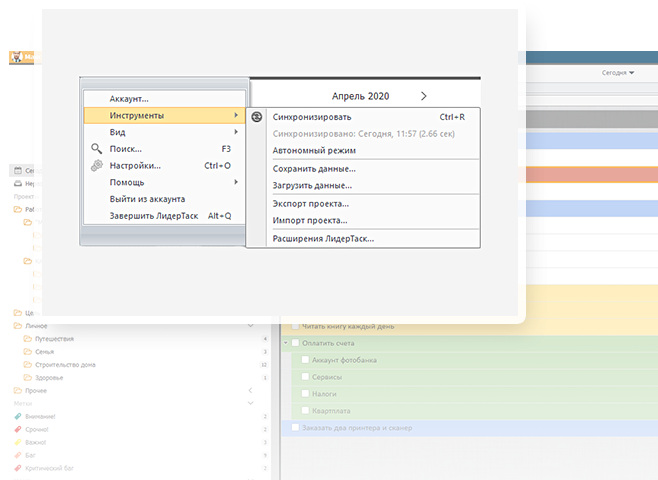Click the Семья folder icon
This screenshot has width=658, height=480.
(28, 352)
